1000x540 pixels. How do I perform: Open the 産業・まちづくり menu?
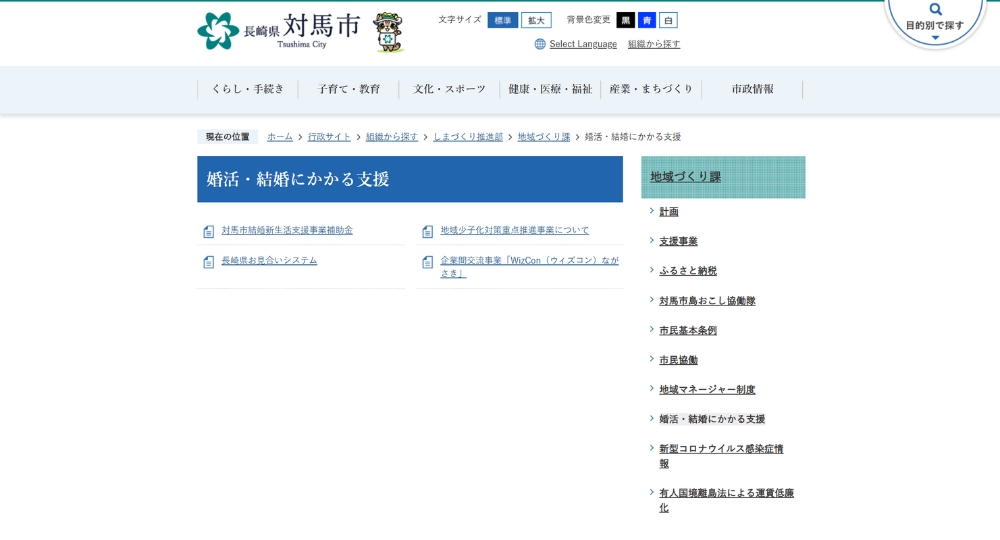click(651, 89)
